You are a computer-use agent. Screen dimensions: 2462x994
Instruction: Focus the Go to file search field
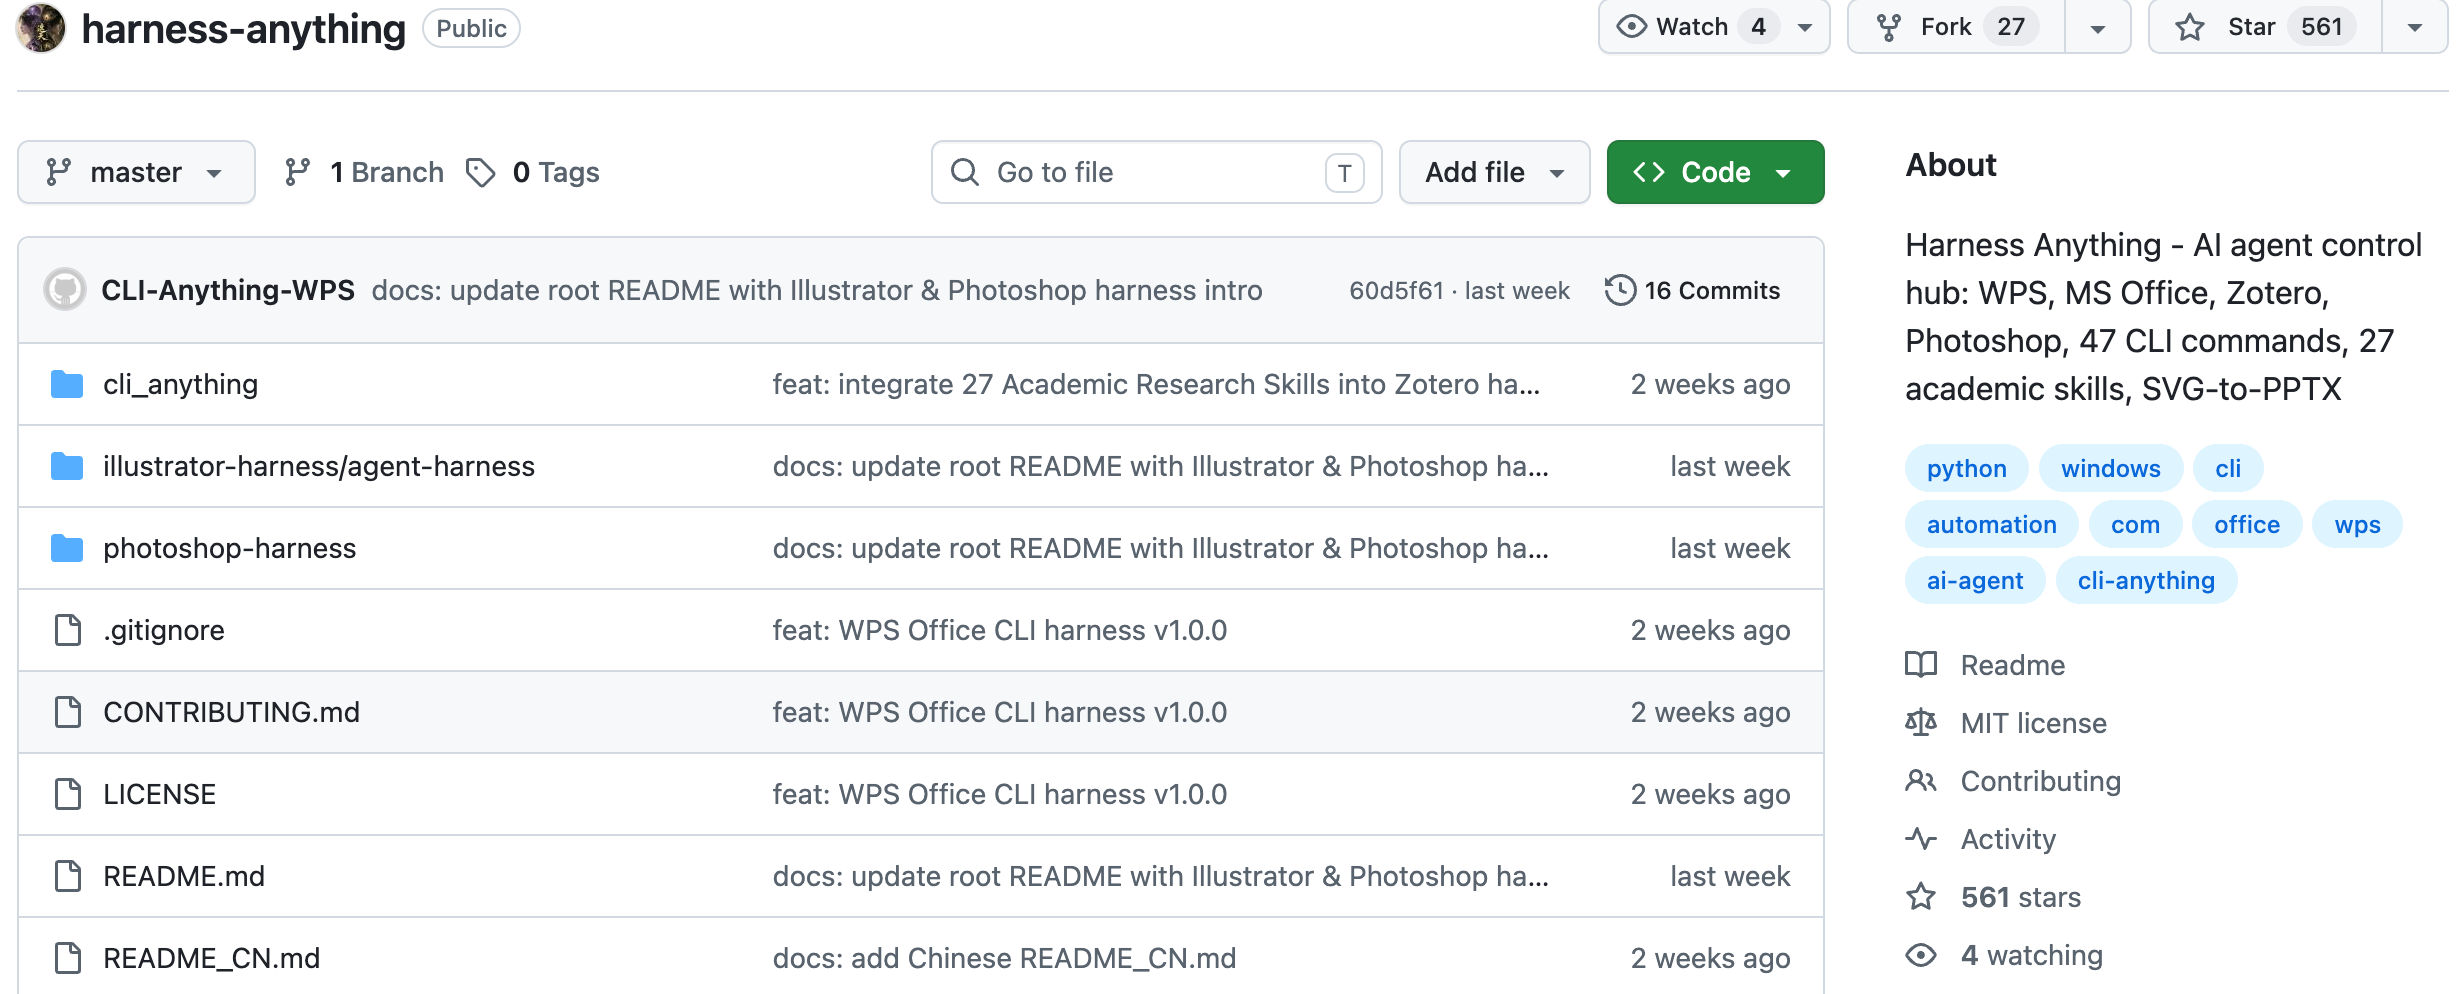1157,172
